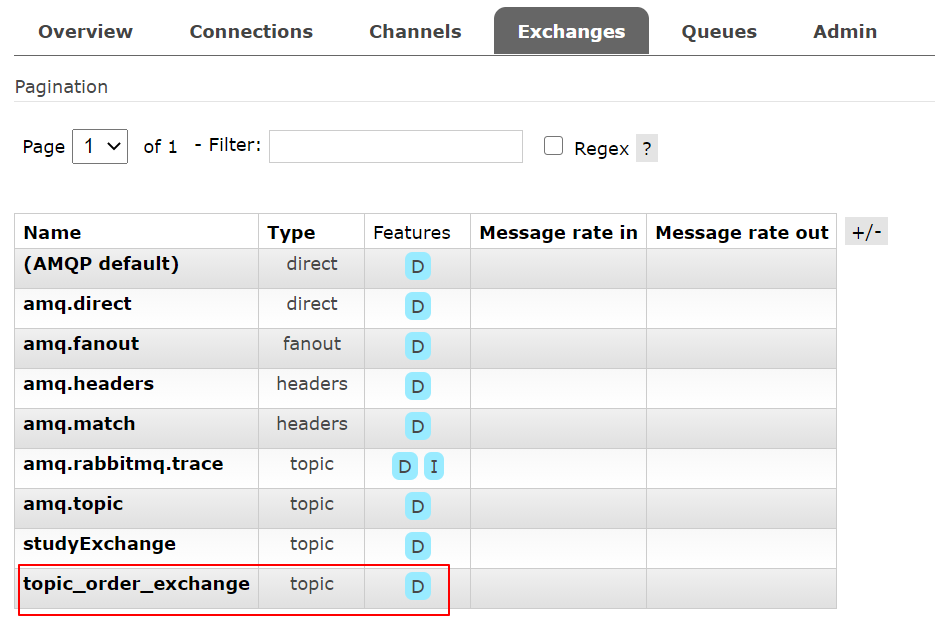935x627 pixels.
Task: Open the Page number dropdown
Action: [100, 146]
